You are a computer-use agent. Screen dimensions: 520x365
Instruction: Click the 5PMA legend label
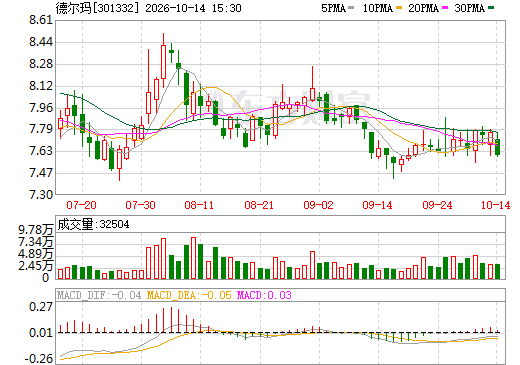(333, 8)
